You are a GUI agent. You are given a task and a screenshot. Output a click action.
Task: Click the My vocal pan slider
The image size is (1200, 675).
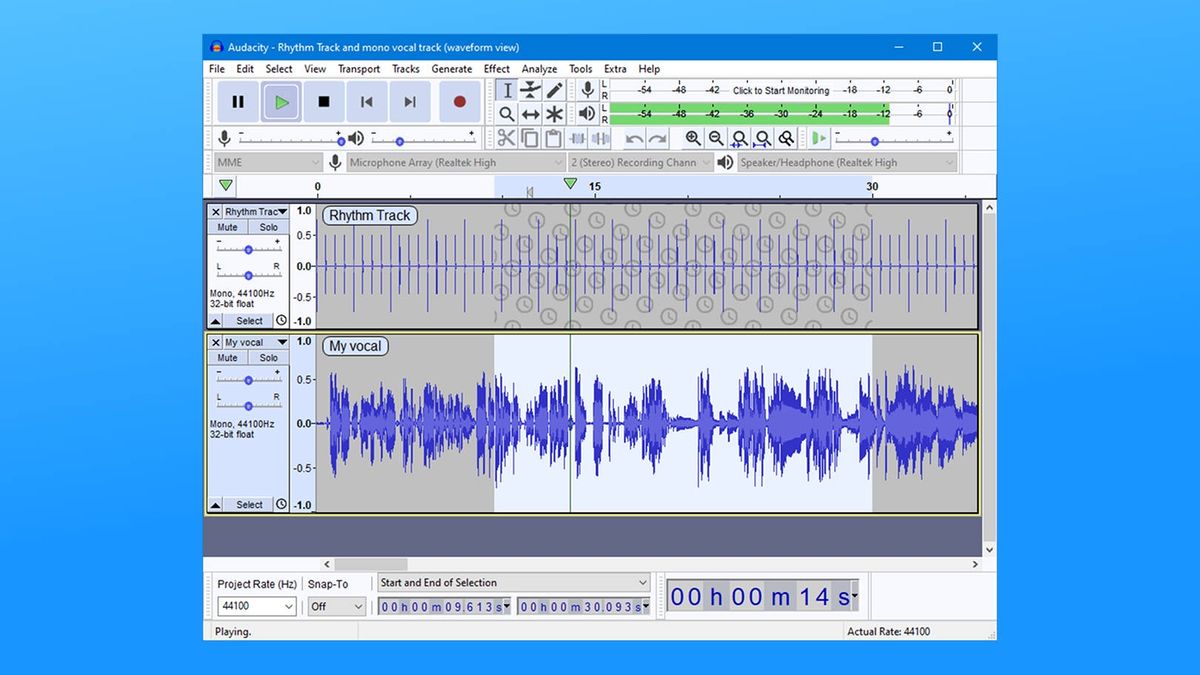[x=248, y=405]
